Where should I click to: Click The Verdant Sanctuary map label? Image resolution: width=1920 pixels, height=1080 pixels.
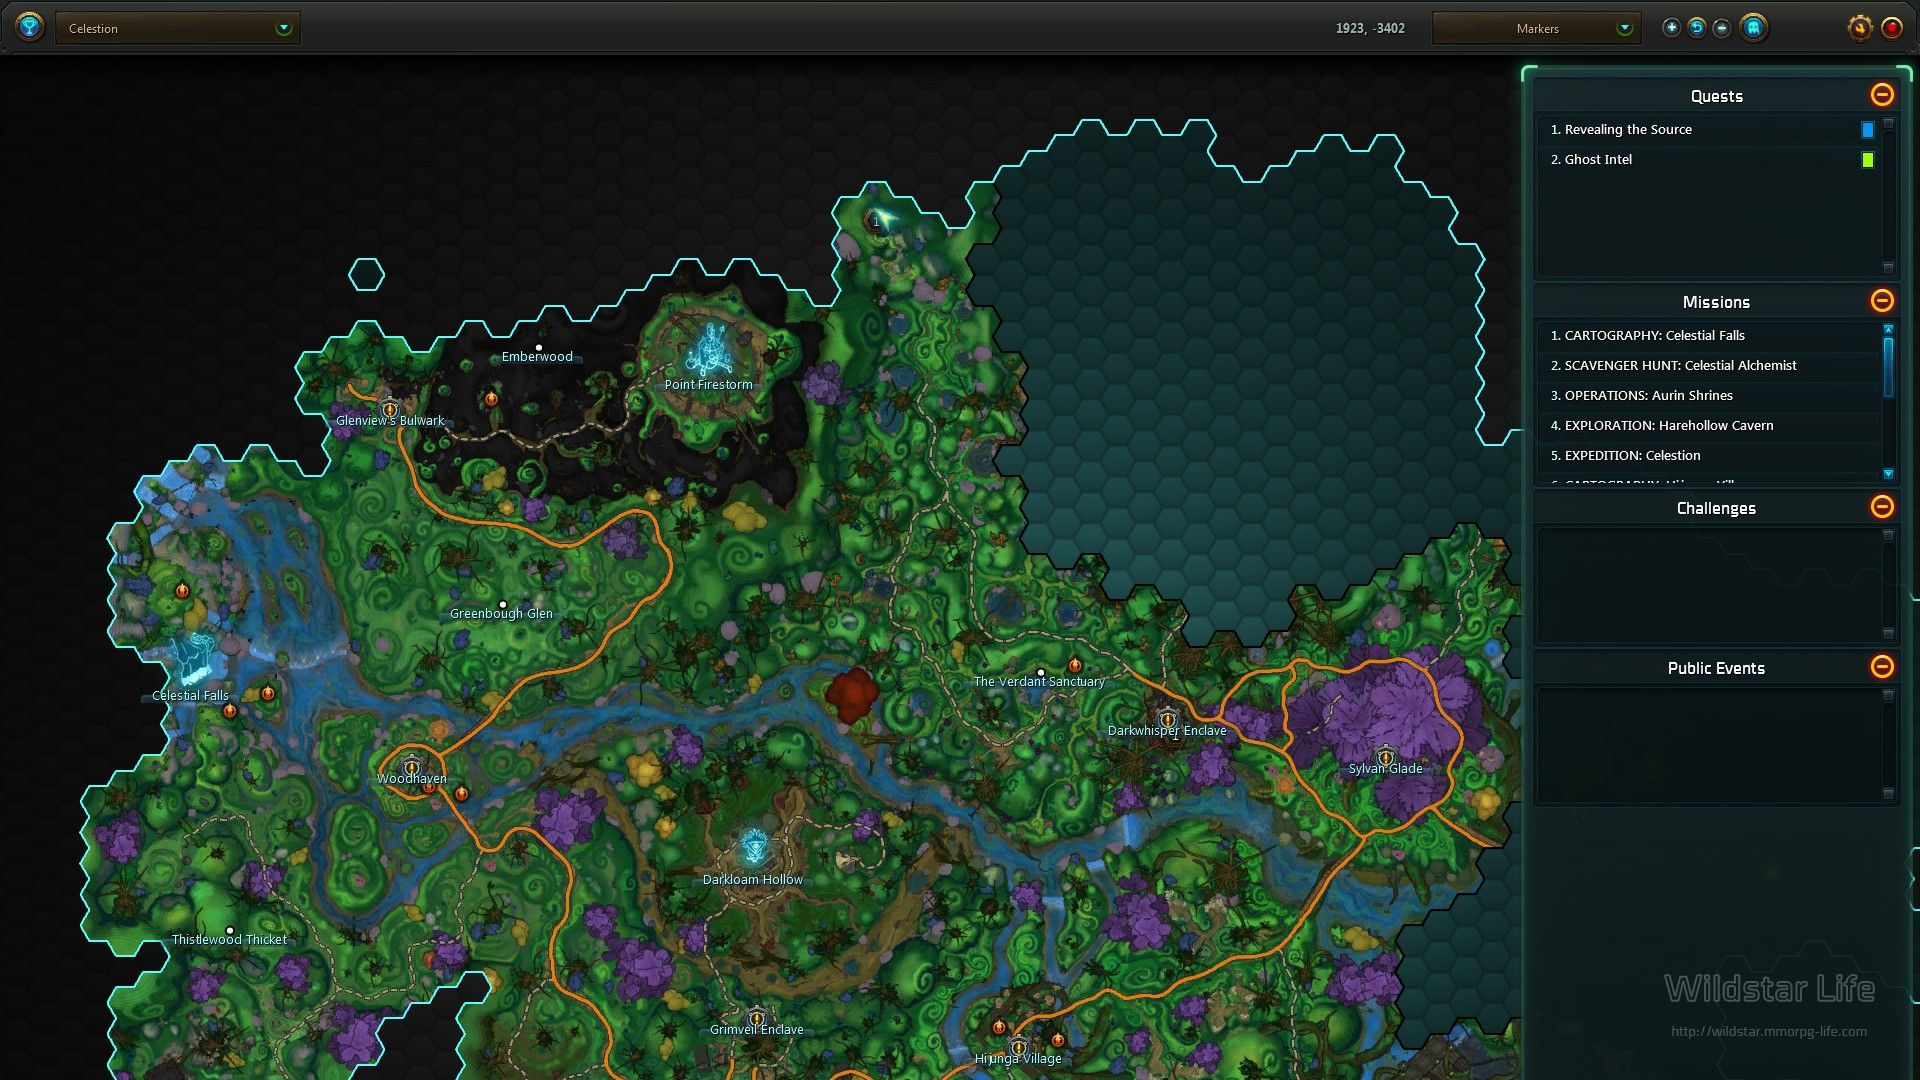1039,682
